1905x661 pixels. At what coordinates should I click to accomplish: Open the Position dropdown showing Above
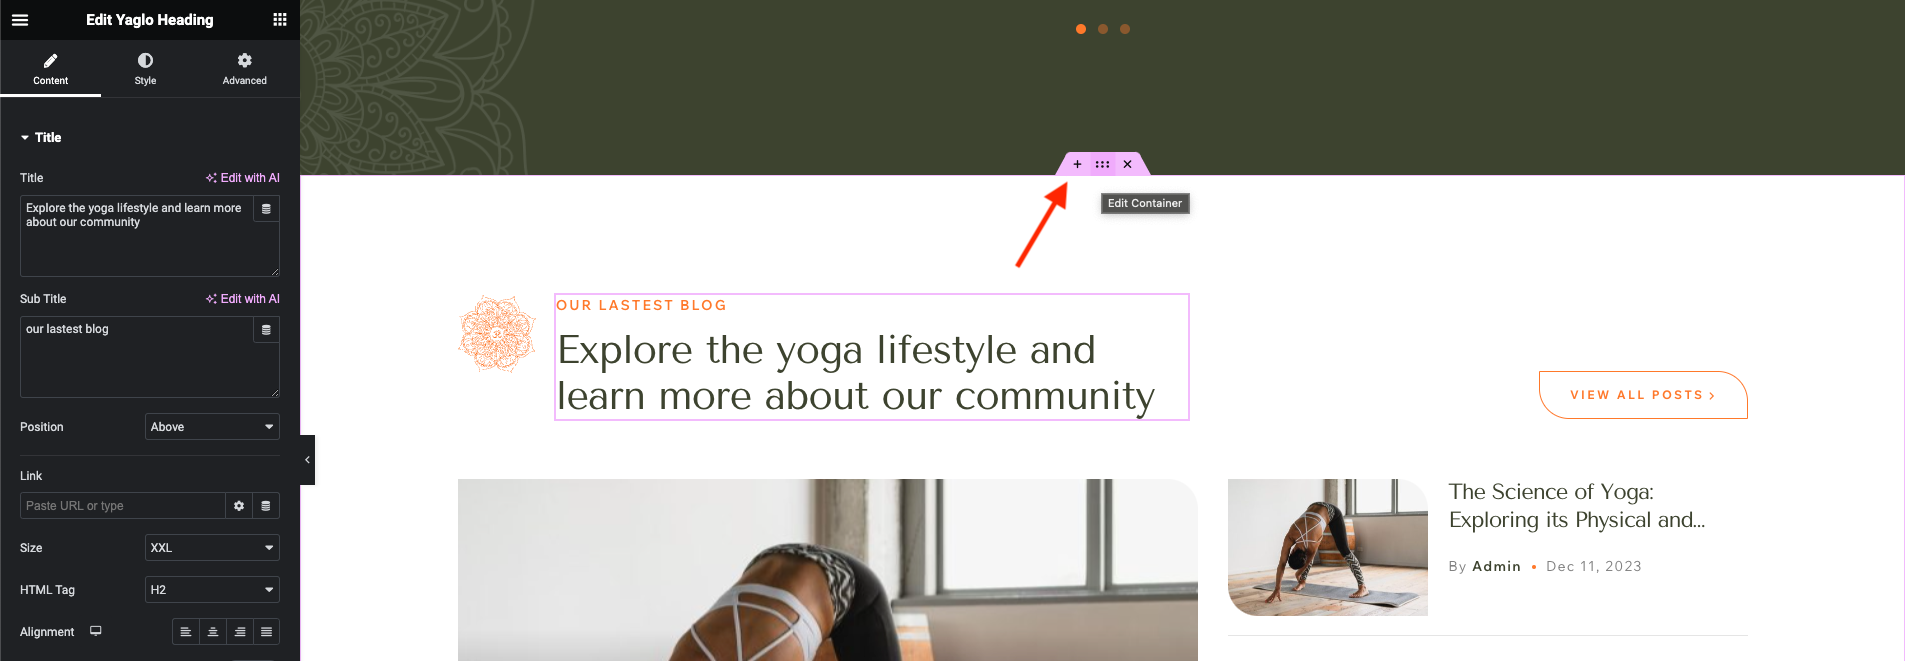pos(212,427)
